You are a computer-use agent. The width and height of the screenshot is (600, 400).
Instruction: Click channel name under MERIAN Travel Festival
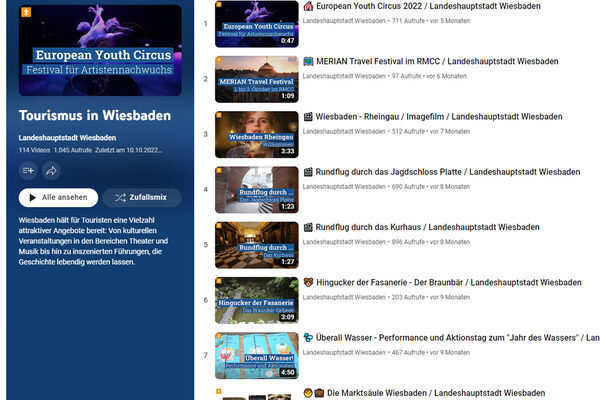(x=344, y=76)
